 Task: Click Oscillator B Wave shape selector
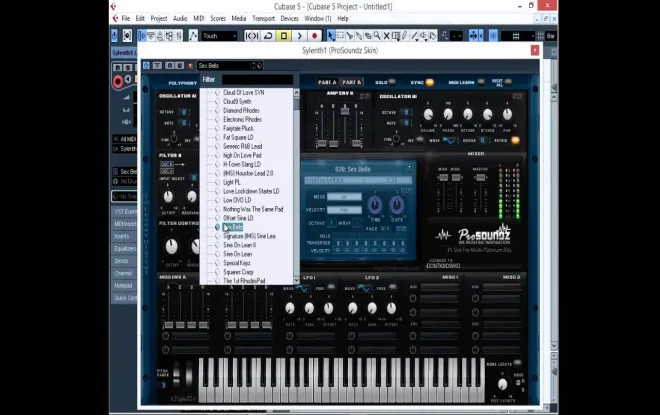pyautogui.click(x=449, y=141)
